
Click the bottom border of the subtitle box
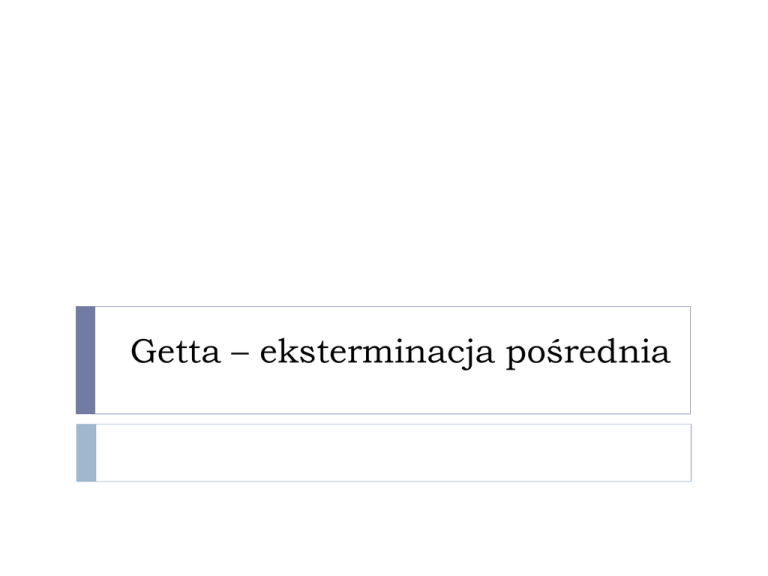pos(393,481)
